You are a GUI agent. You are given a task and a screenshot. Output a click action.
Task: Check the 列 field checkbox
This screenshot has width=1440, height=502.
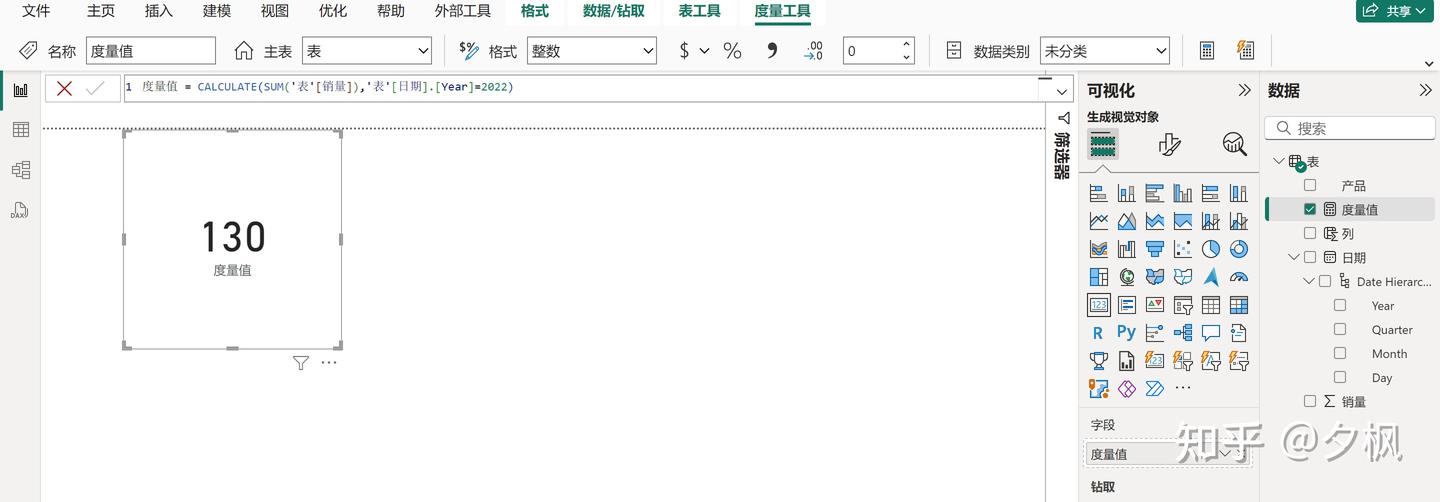(1310, 233)
